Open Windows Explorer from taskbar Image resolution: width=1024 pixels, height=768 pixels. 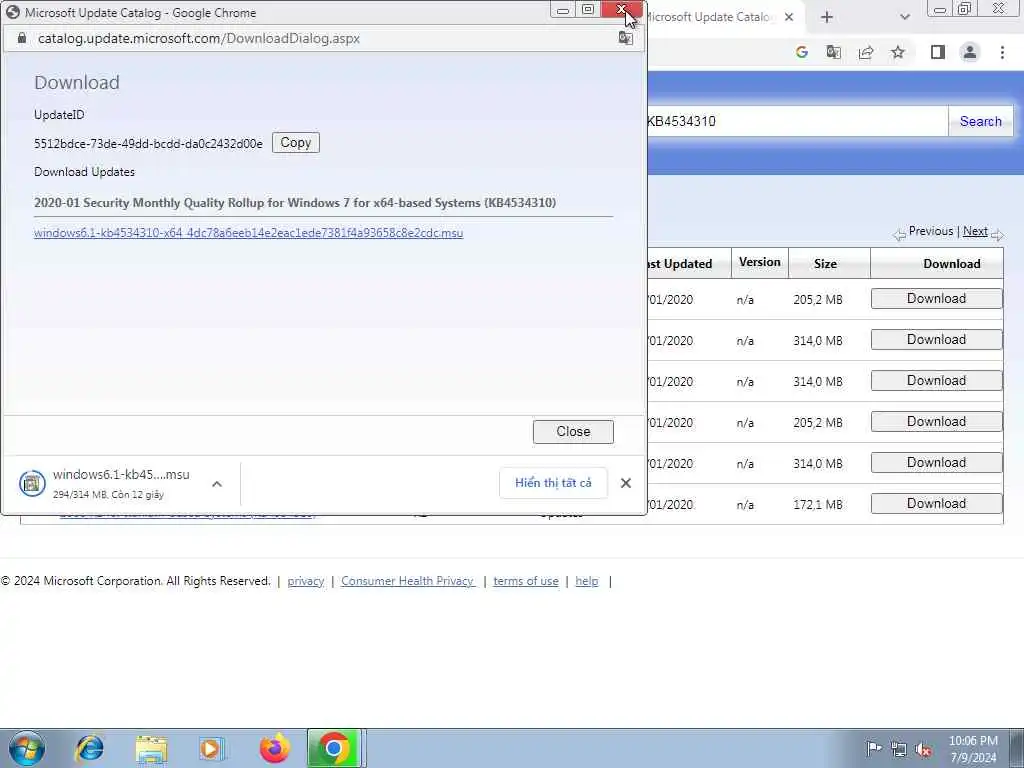tap(151, 748)
